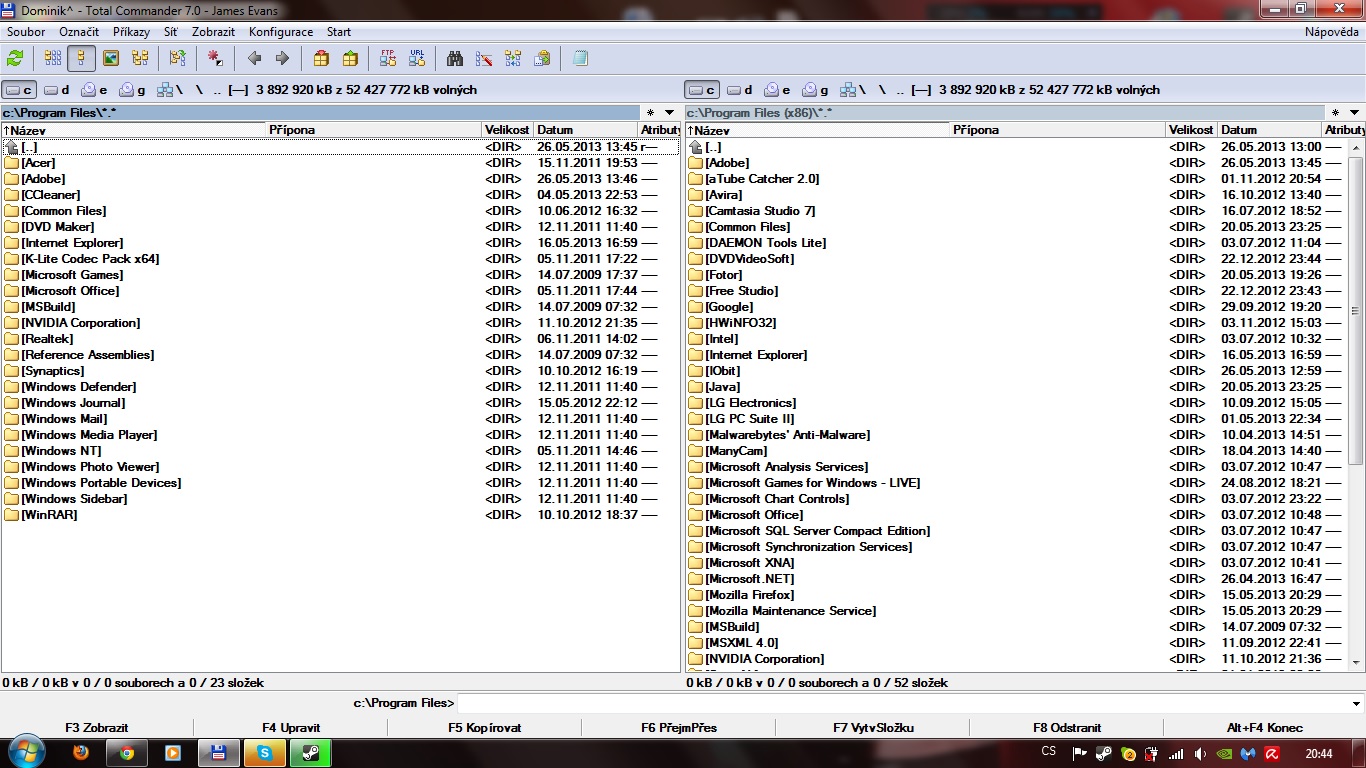1366x768 pixels.
Task: Open right panel directory history dropdown arrow
Action: point(1354,113)
